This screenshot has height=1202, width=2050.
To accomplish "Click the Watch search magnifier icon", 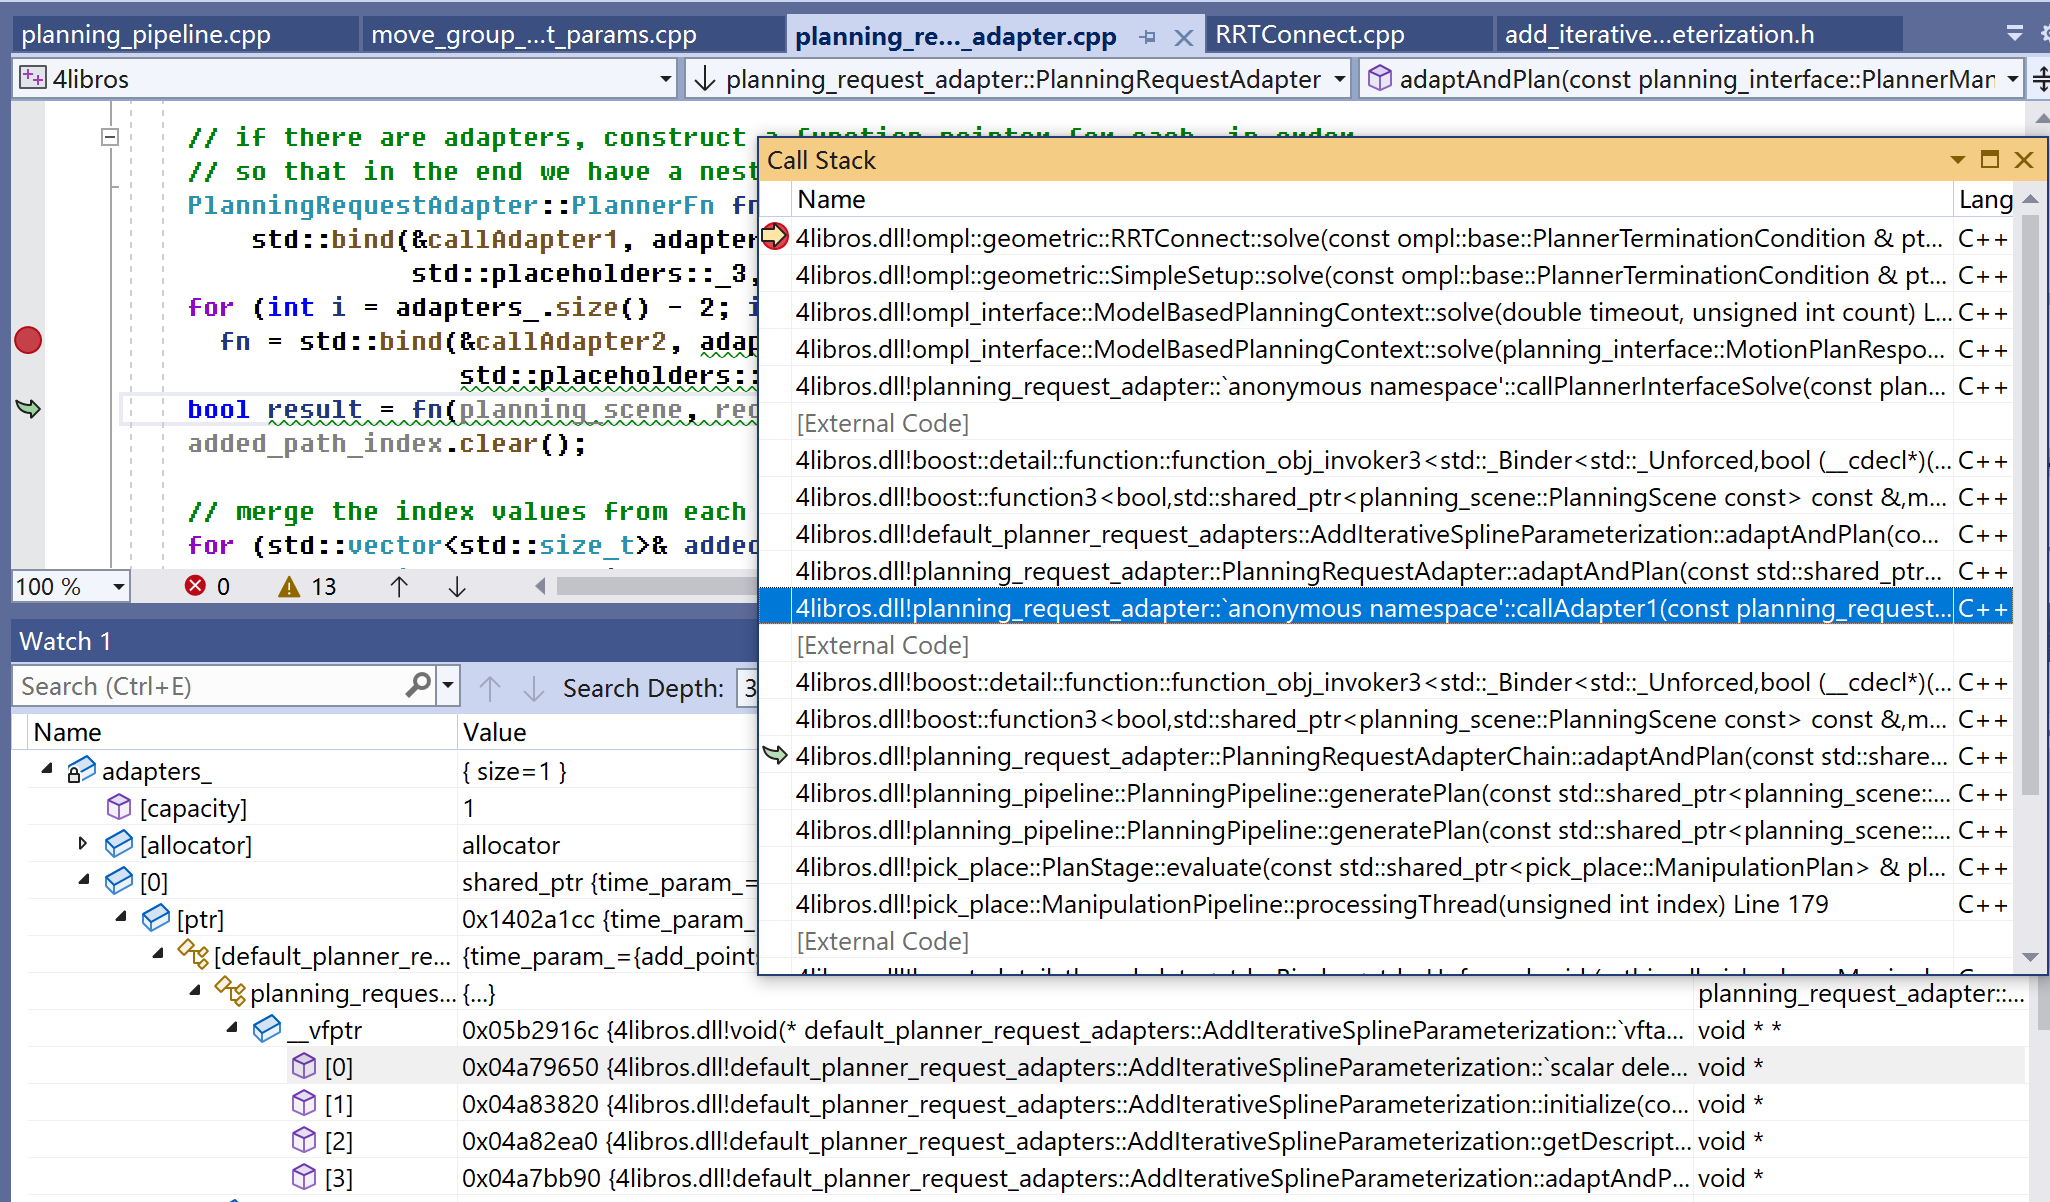I will [x=418, y=685].
